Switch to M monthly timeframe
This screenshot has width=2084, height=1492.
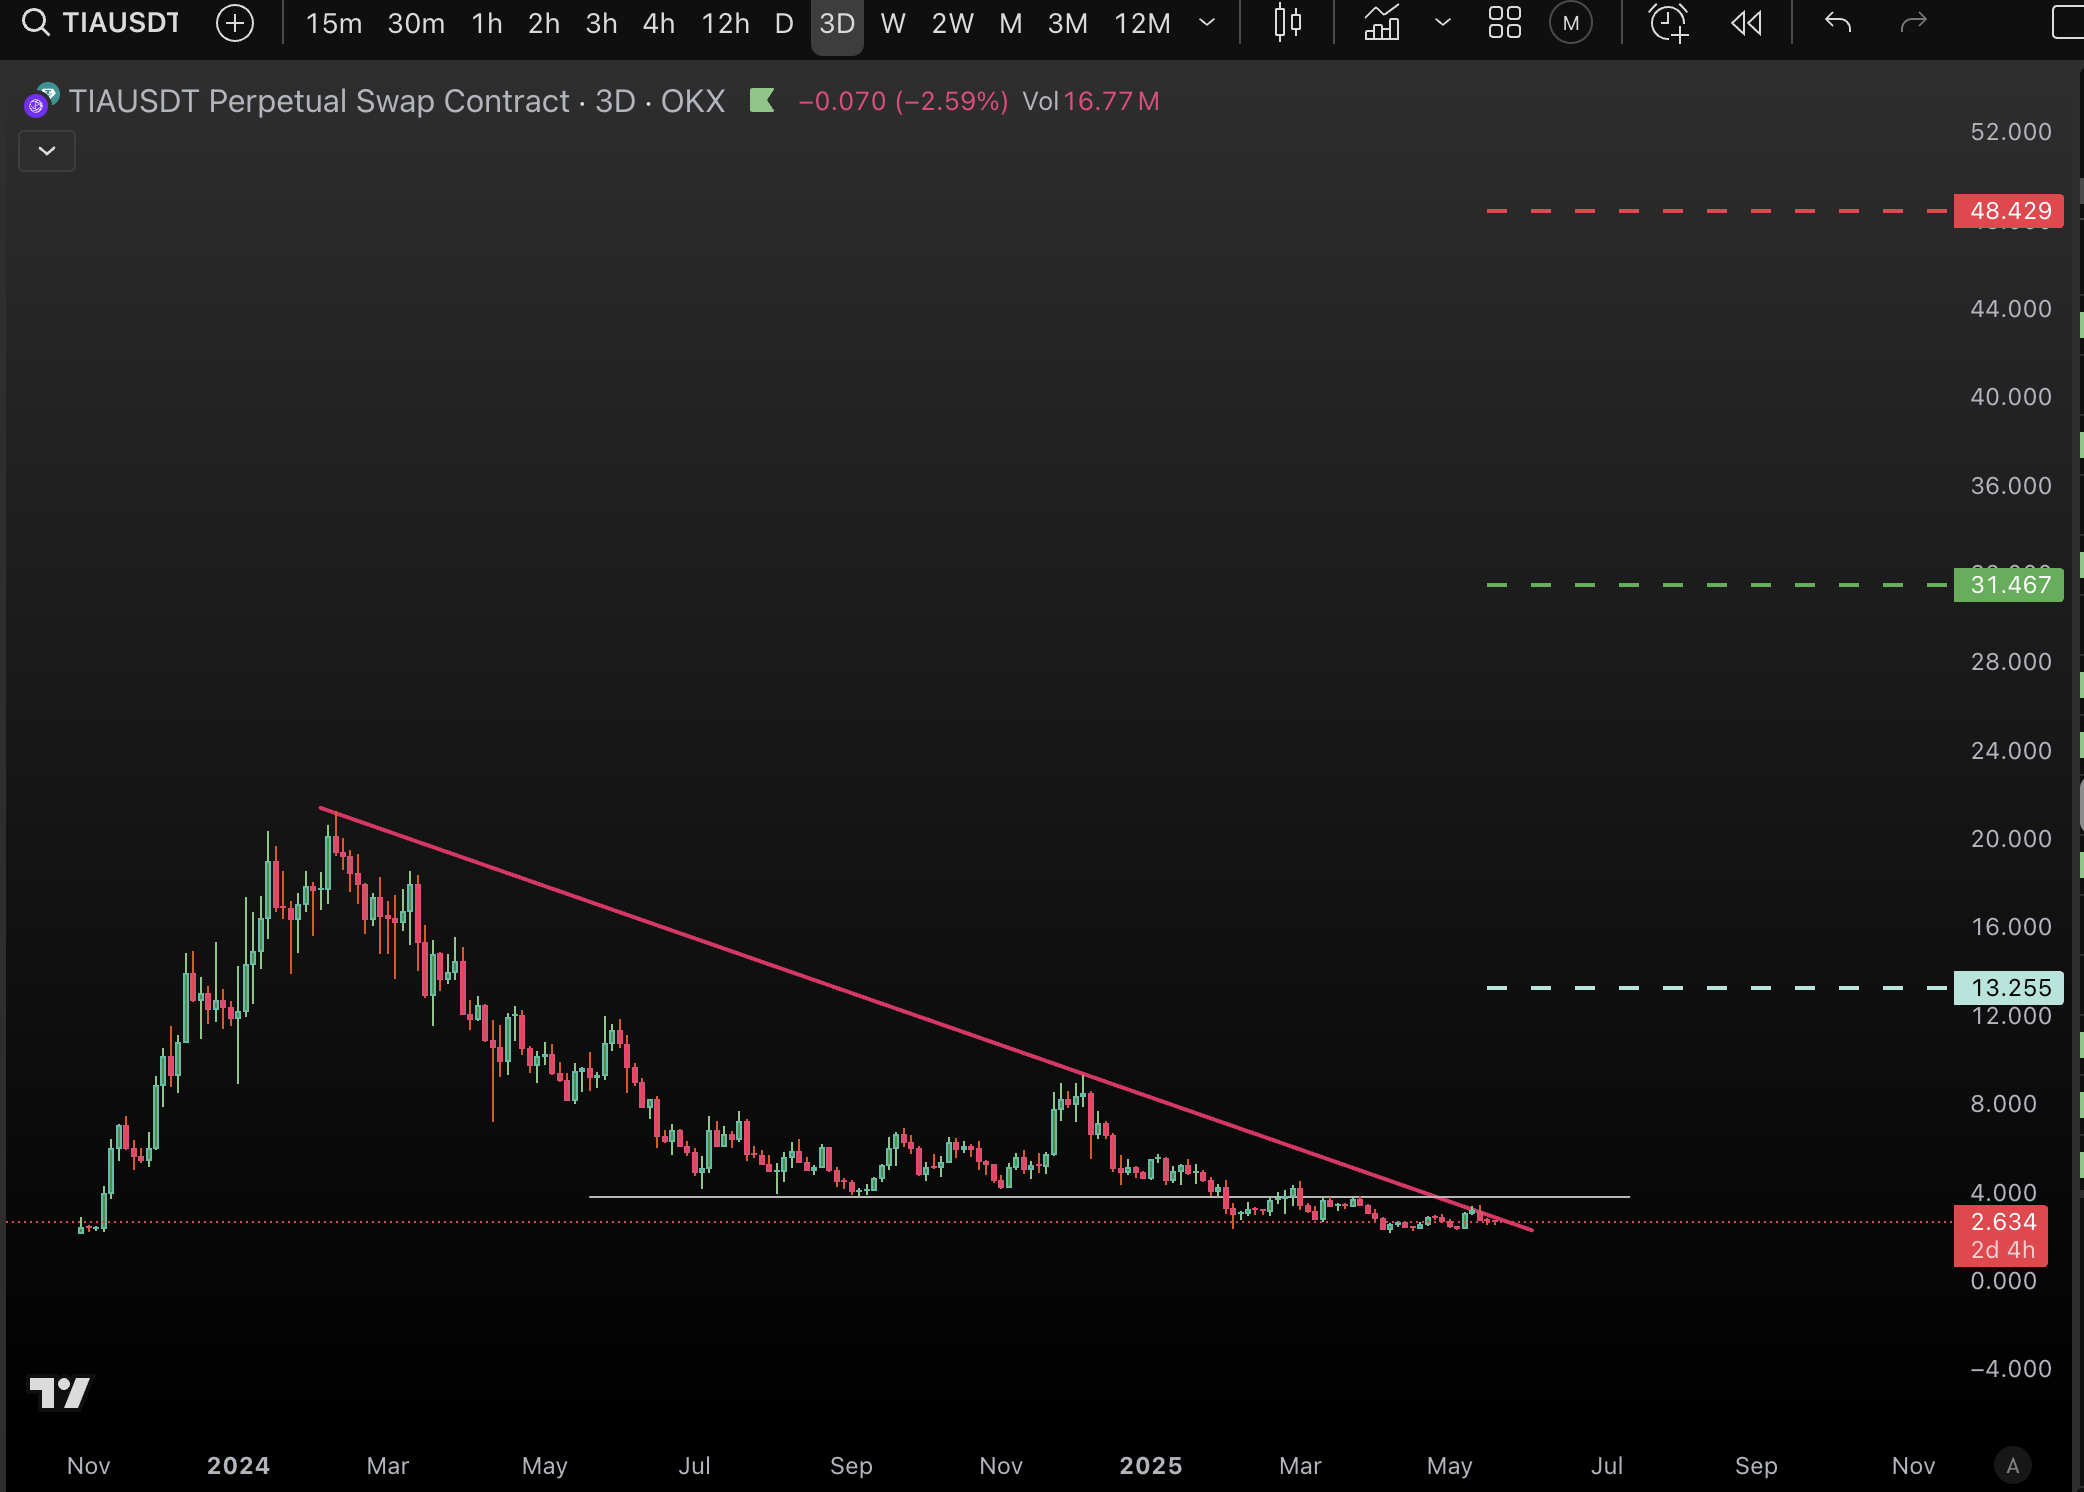point(1011,23)
